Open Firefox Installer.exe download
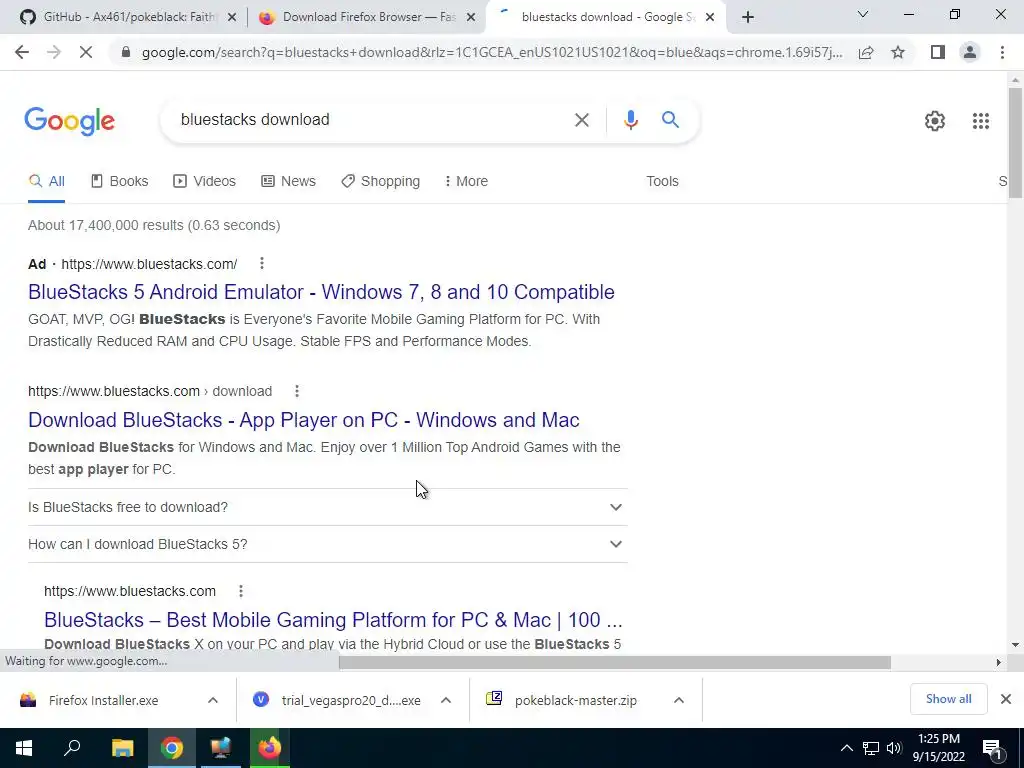The height and width of the screenshot is (768, 1024). 103,700
